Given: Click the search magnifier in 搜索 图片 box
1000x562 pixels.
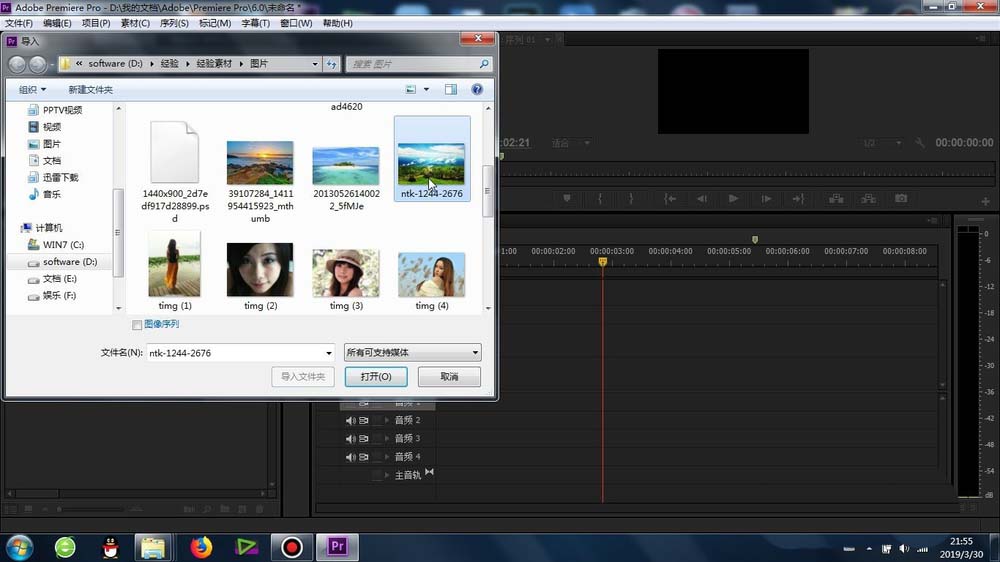Looking at the screenshot, I should (x=484, y=64).
